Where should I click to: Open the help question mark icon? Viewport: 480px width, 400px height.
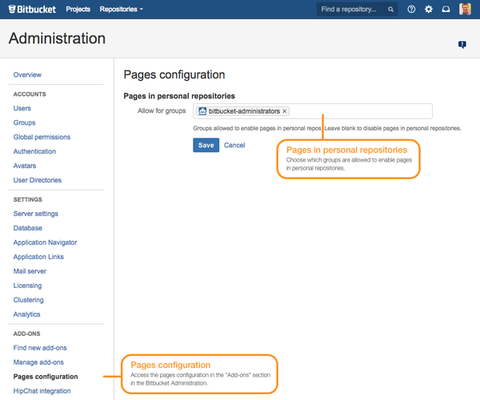[411, 9]
